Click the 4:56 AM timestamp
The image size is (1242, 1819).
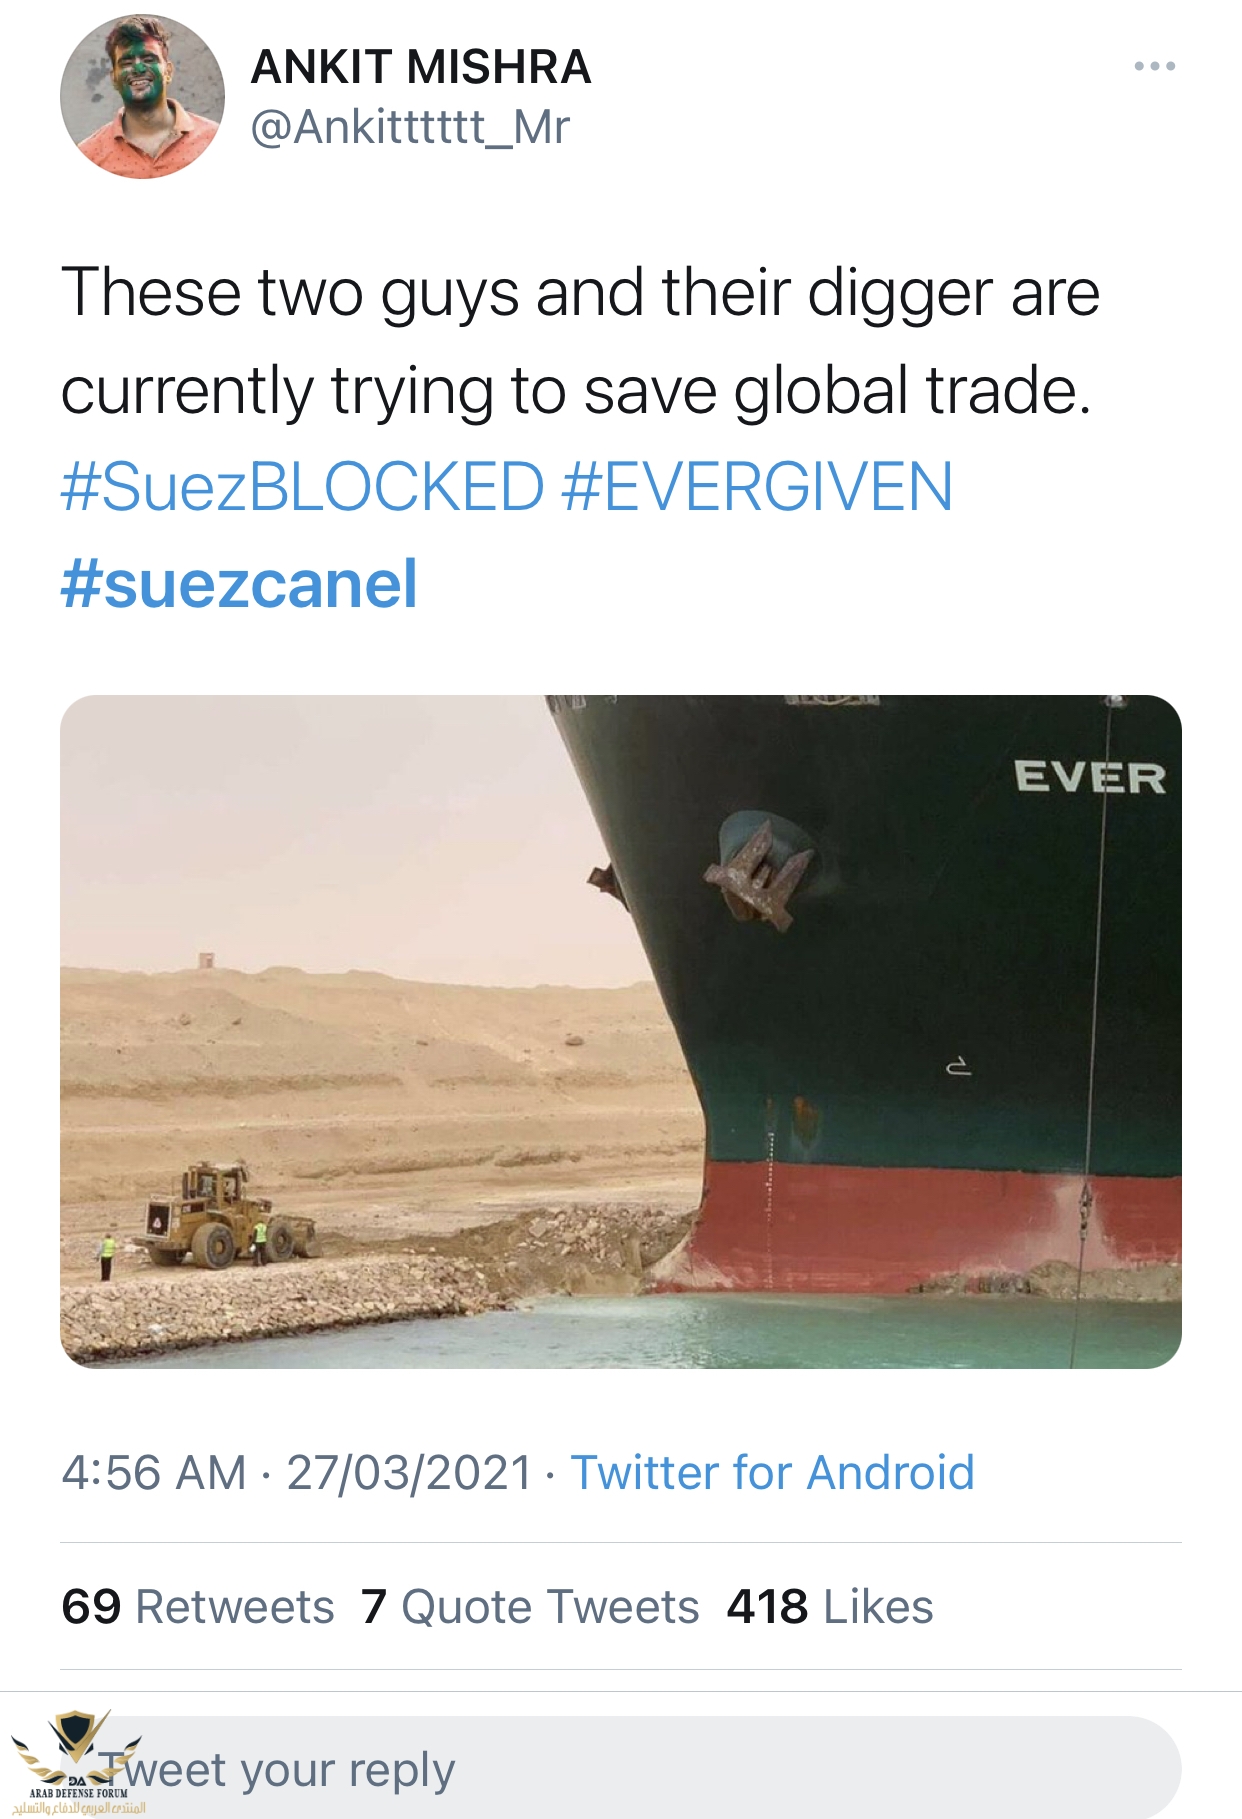[x=153, y=1473]
